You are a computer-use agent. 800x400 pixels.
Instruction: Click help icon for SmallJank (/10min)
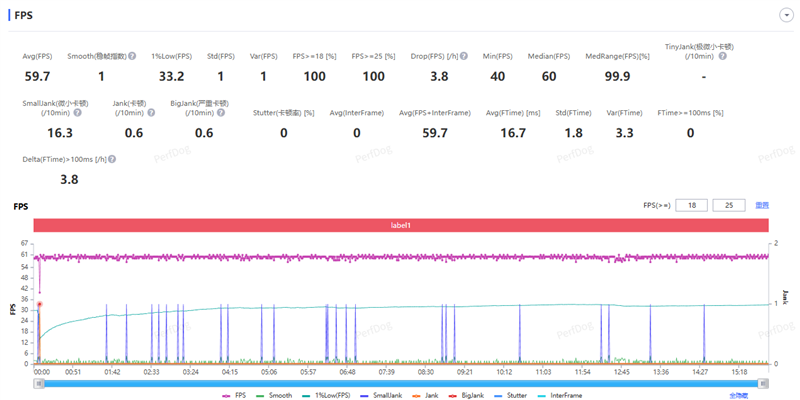(78, 113)
